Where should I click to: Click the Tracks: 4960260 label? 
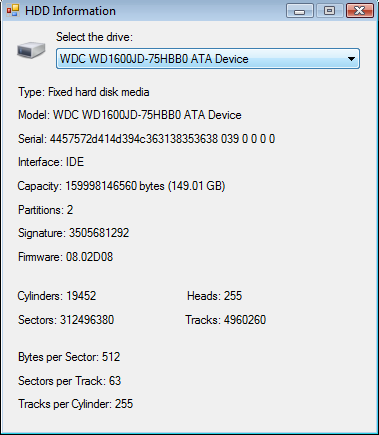pos(226,320)
